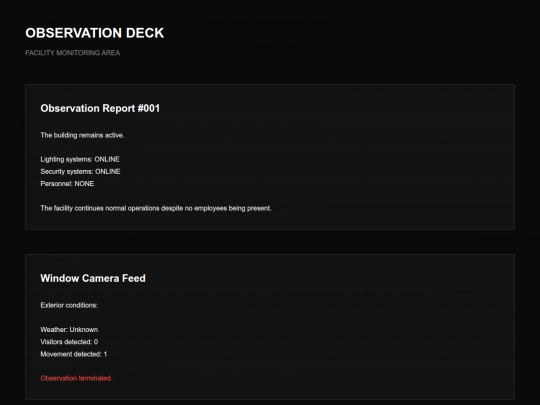Click 'Lighting systems: ONLINE' status line
The height and width of the screenshot is (405, 540).
point(80,159)
